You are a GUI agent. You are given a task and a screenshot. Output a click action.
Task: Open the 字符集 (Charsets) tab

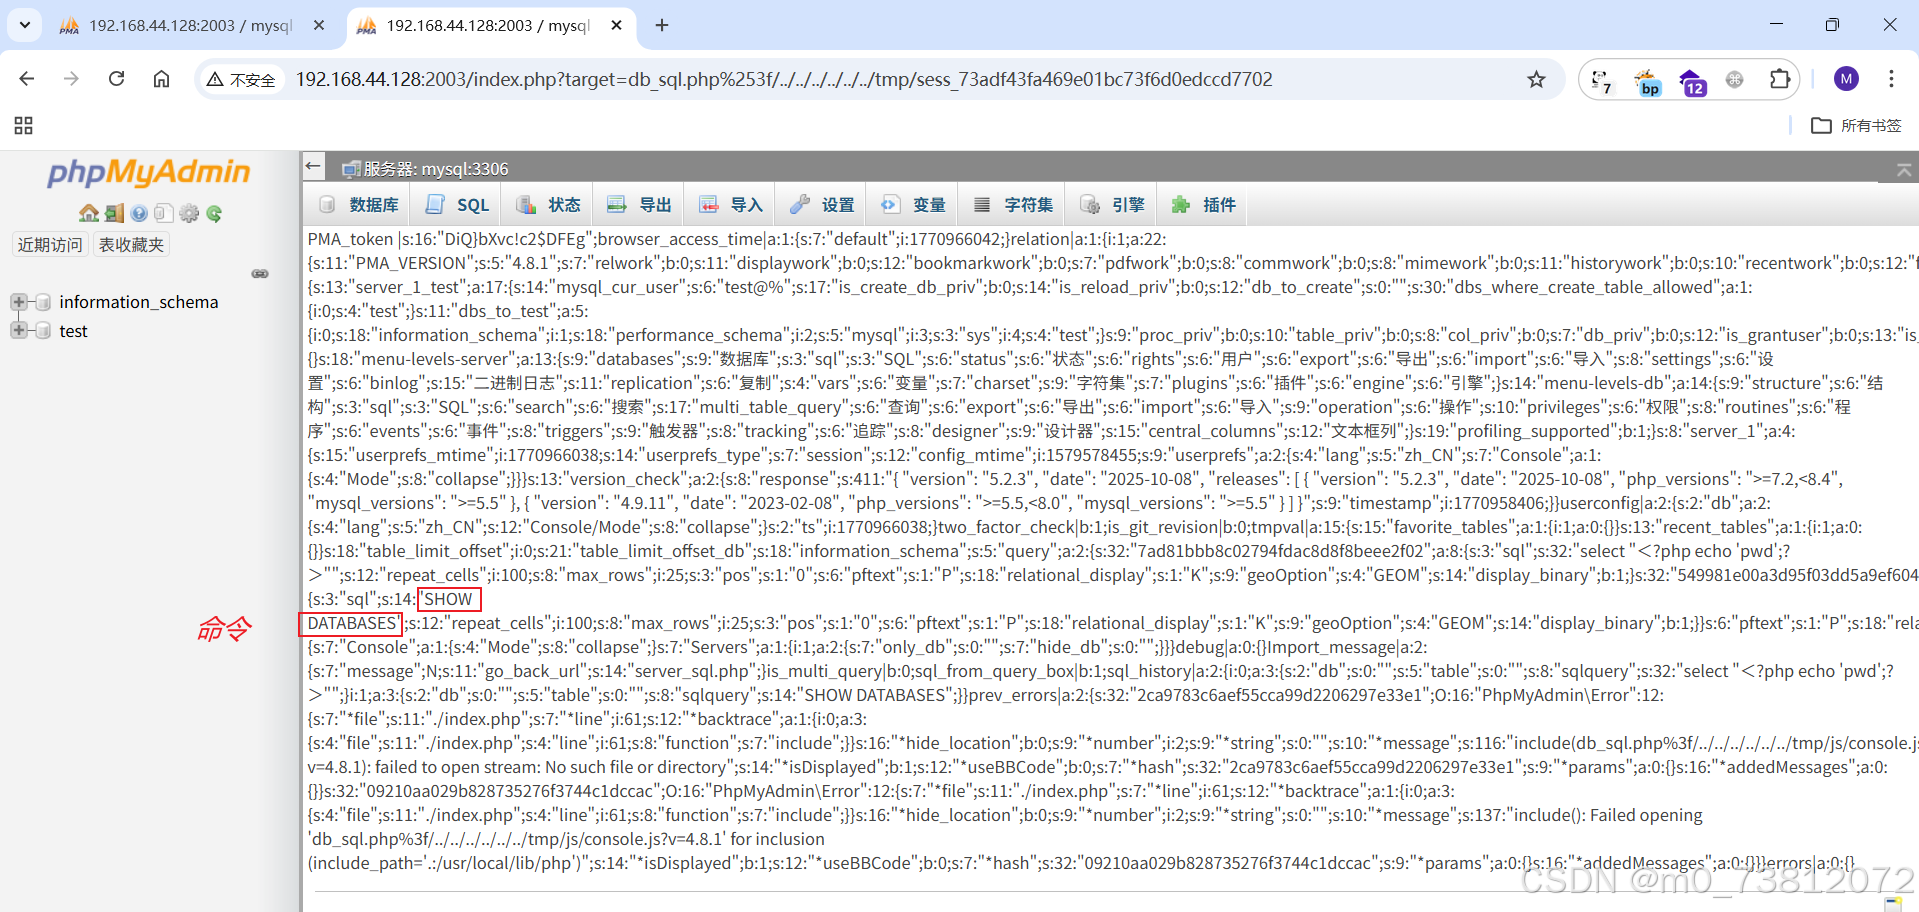pyautogui.click(x=1012, y=205)
